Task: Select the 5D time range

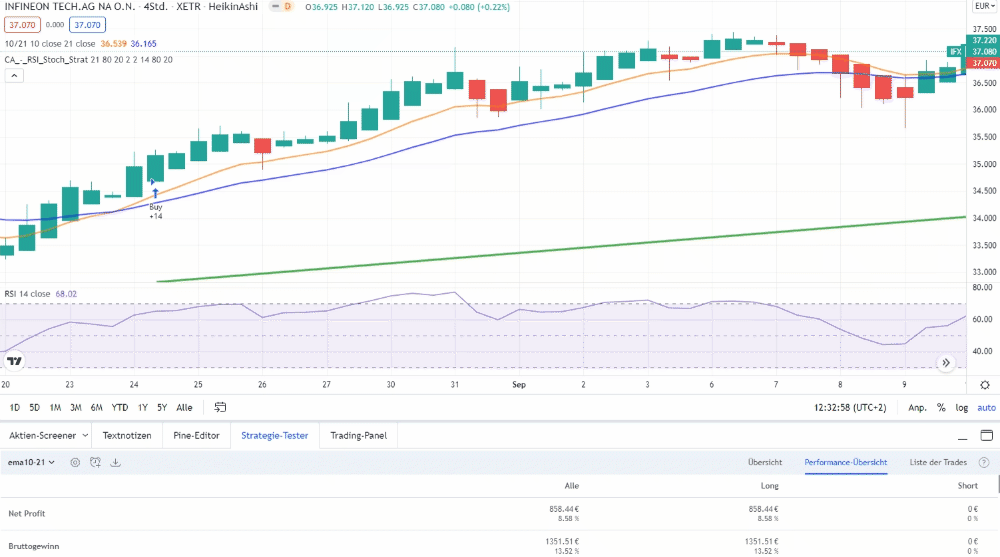Action: point(34,408)
